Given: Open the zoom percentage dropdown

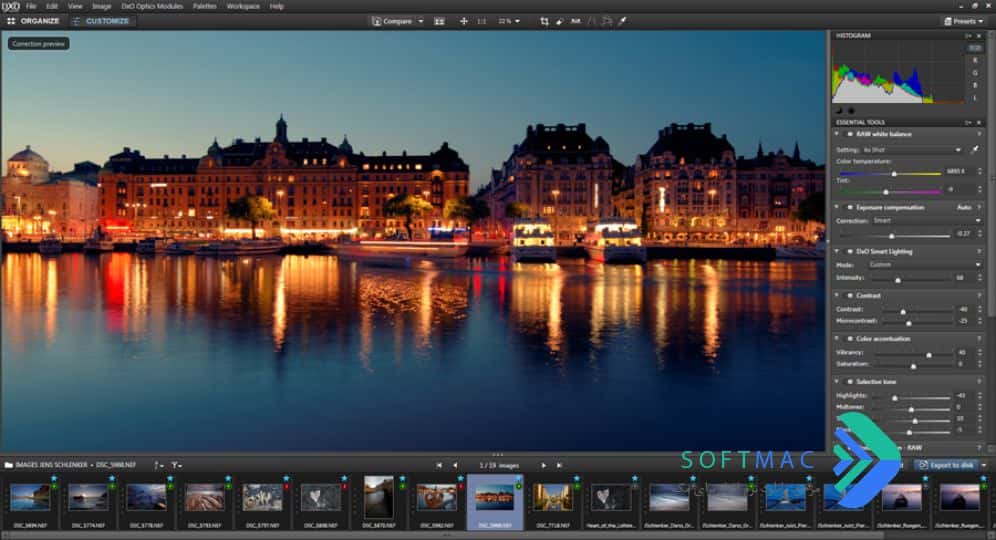Looking at the screenshot, I should pyautogui.click(x=509, y=21).
